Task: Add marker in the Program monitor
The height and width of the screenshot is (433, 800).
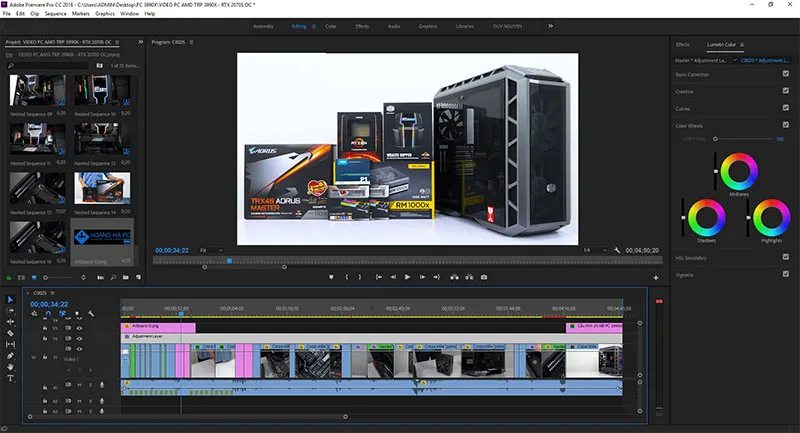Action: (x=331, y=277)
